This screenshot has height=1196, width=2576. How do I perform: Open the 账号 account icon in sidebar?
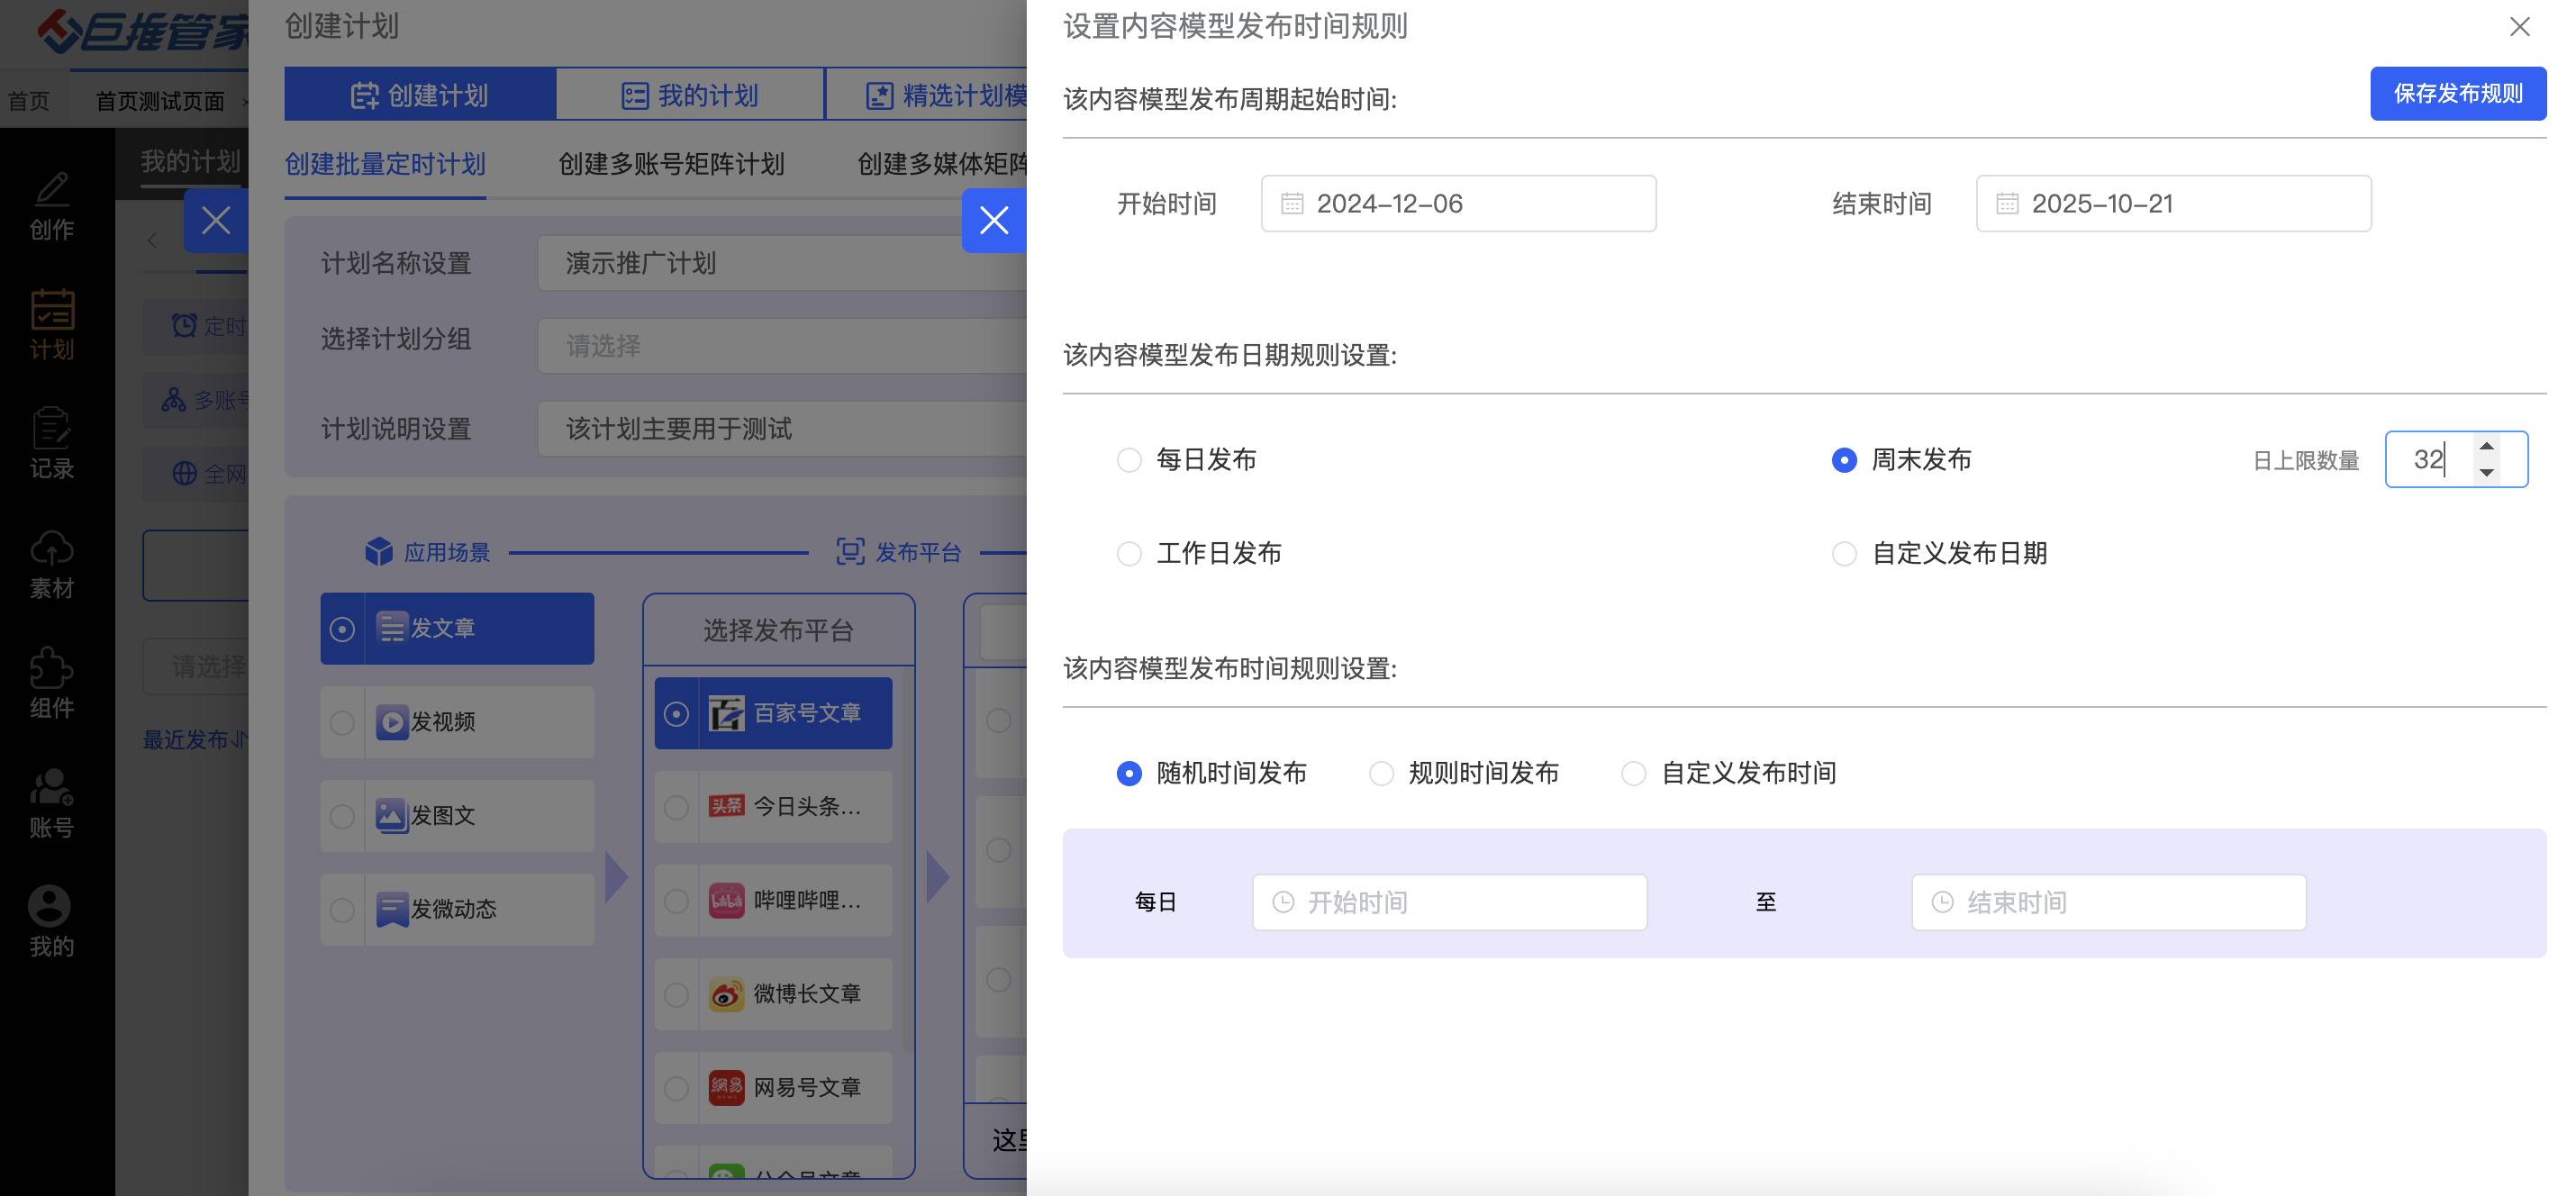point(51,788)
